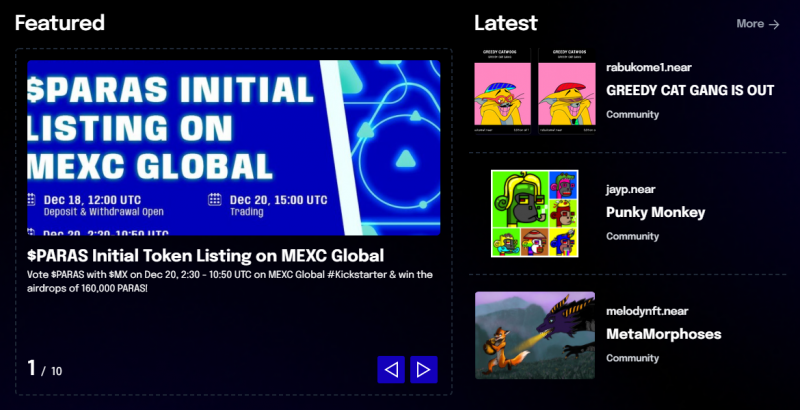Click the Community tag under Punky Monkey
The width and height of the screenshot is (800, 410).
[x=632, y=236]
